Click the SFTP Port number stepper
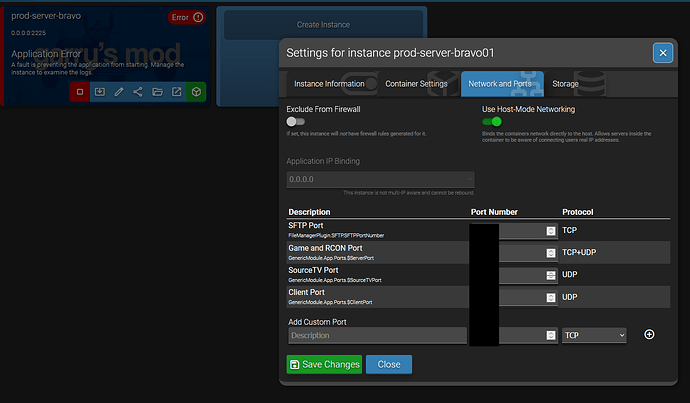 (551, 231)
